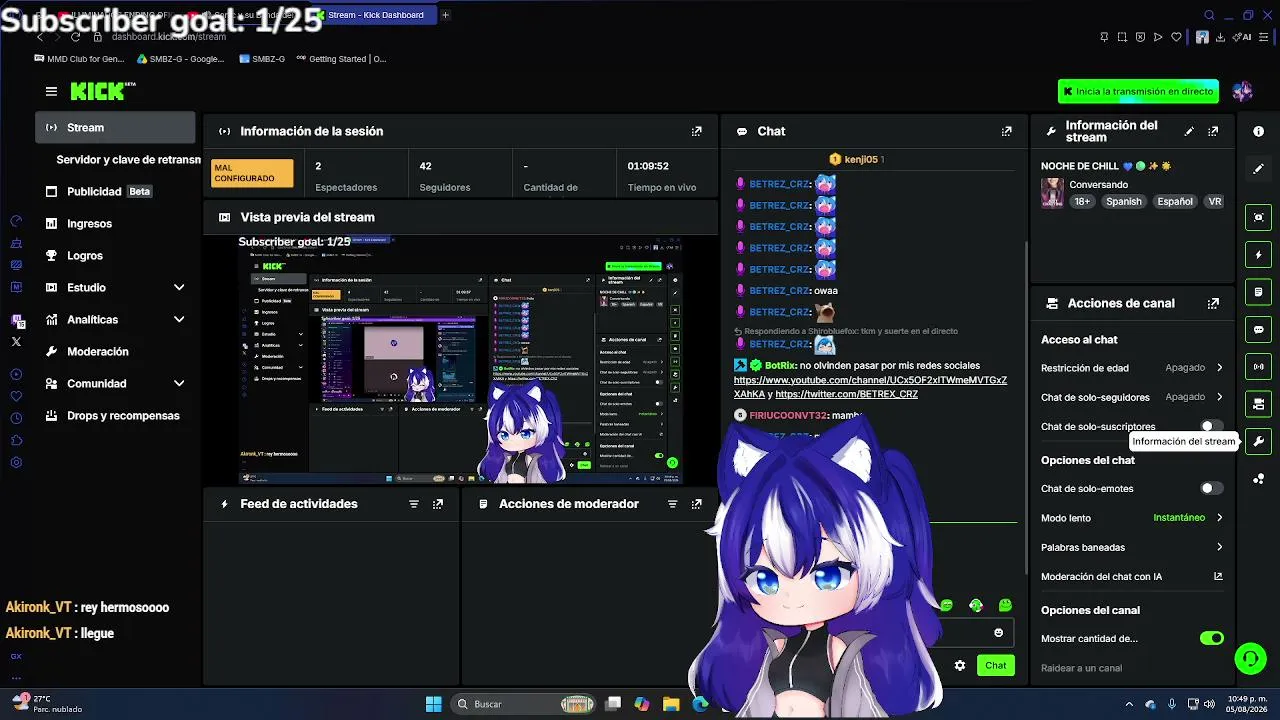
Task: Pop out the Información de la sesión panel
Action: coord(697,131)
